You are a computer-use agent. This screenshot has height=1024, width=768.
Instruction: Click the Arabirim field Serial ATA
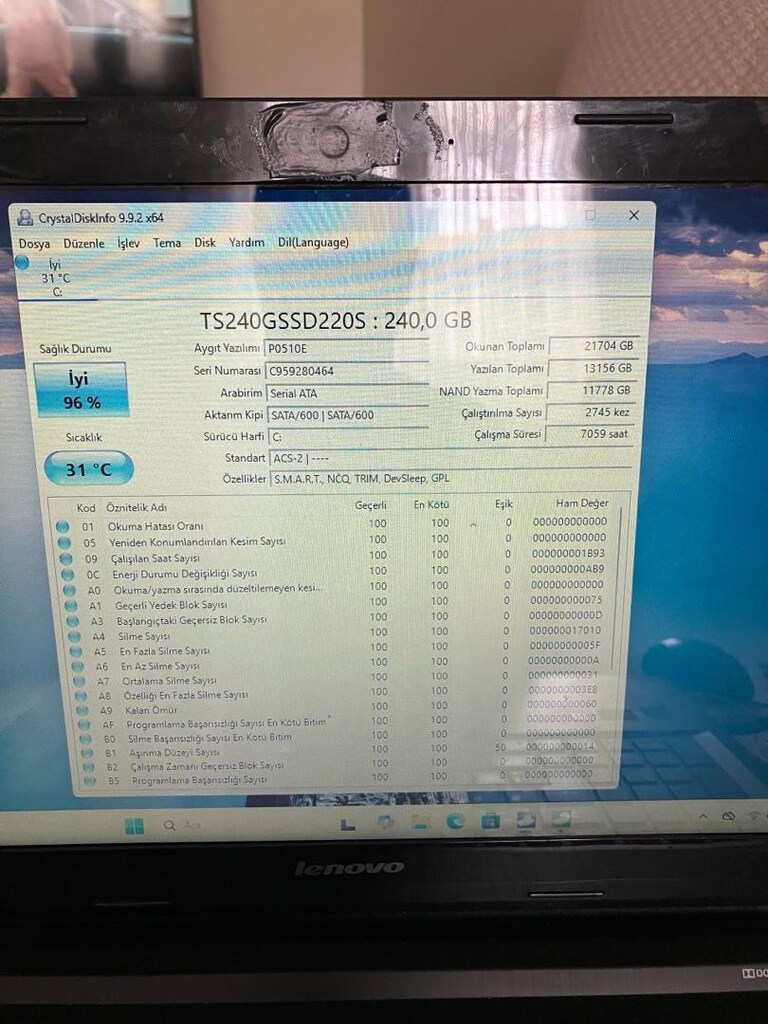click(x=346, y=393)
